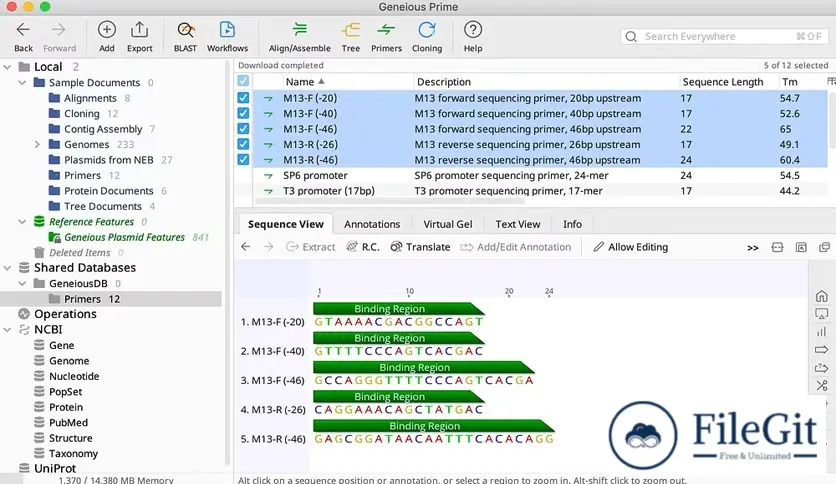Open the Virtual Gel tab
This screenshot has width=836, height=484.
tap(447, 224)
